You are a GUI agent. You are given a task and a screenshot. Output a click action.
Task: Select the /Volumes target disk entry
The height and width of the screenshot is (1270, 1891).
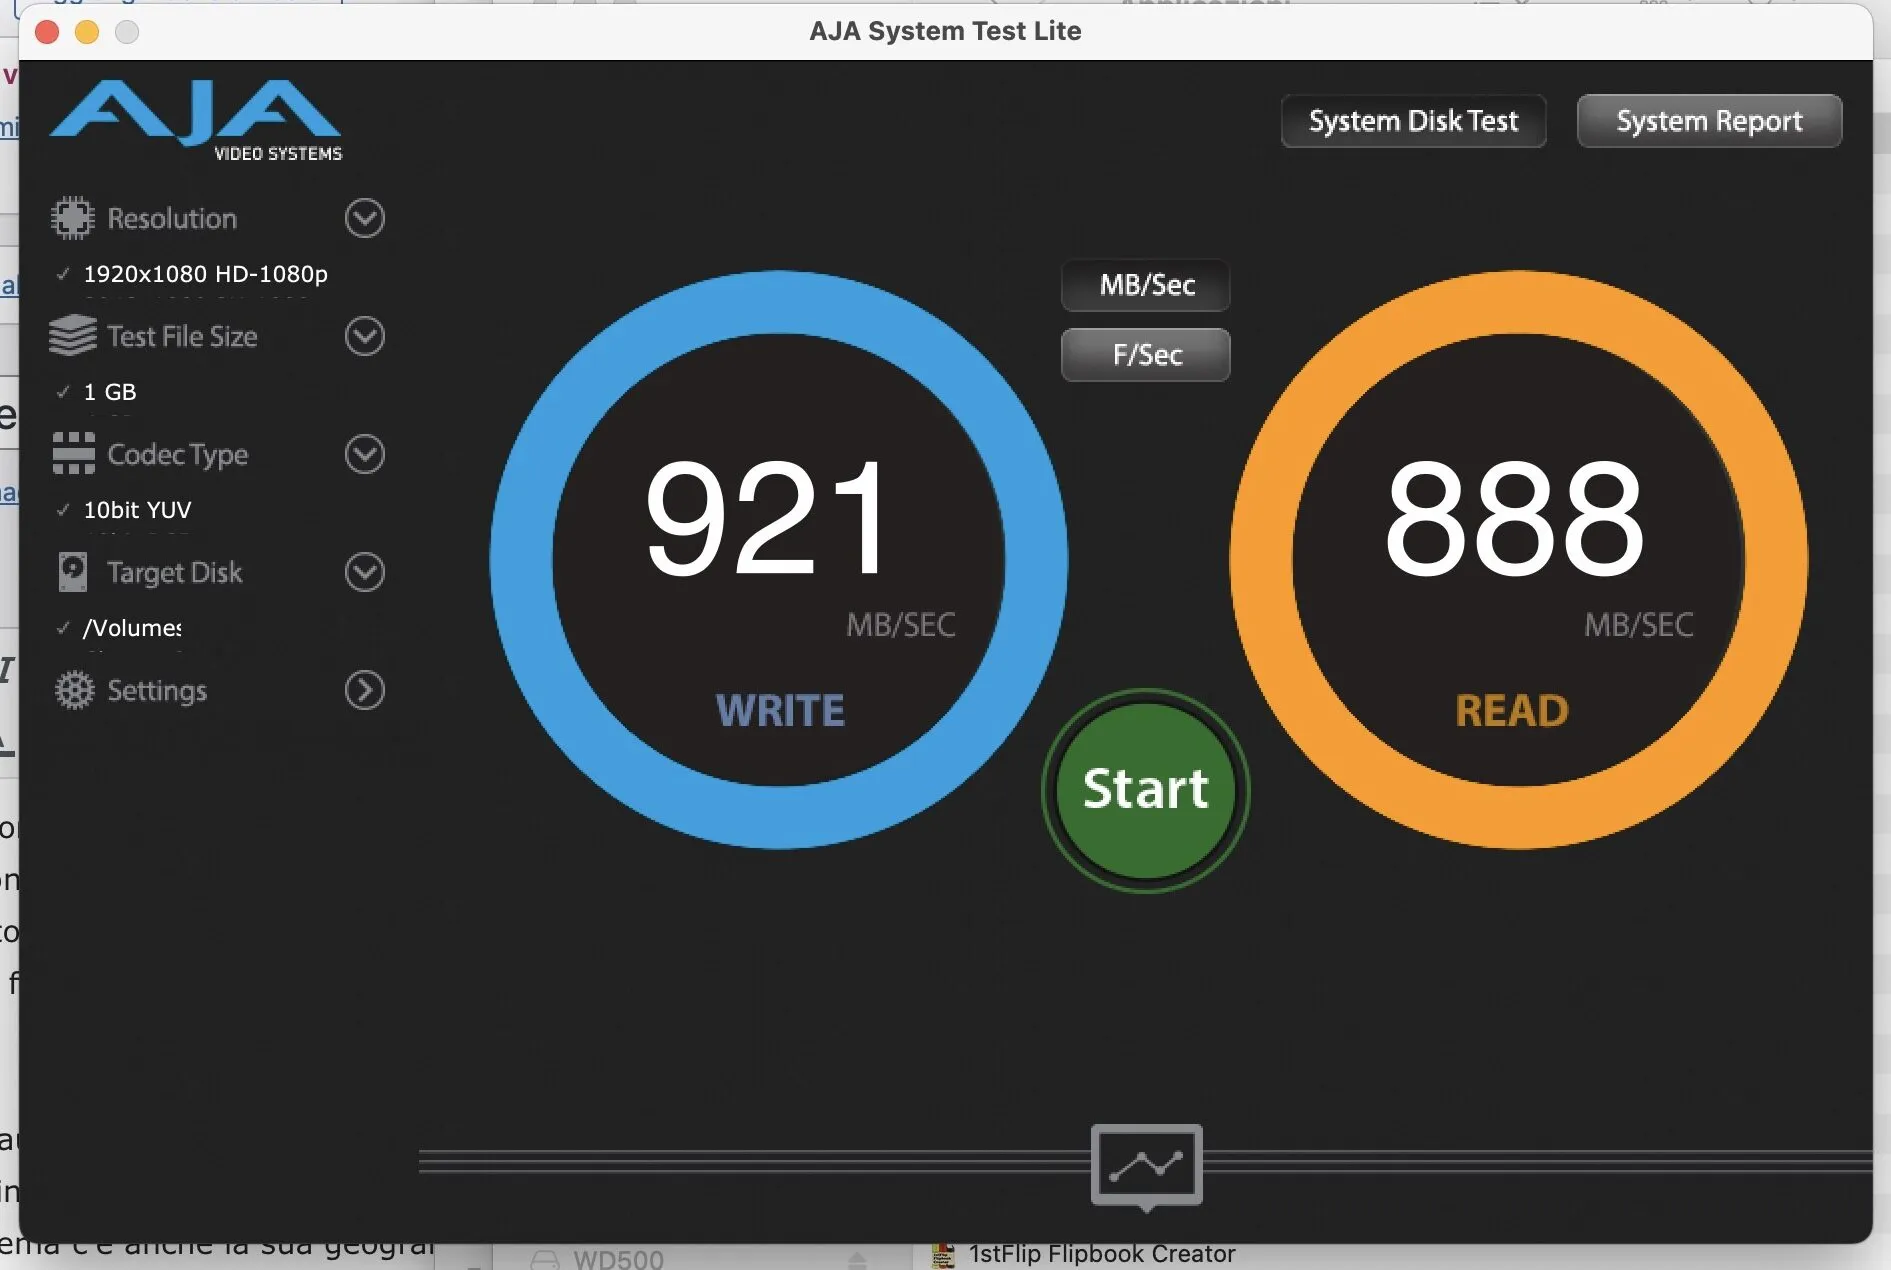click(130, 628)
